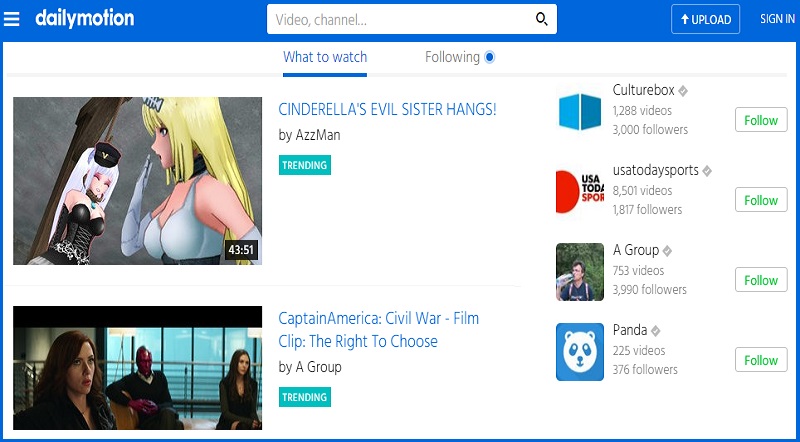
Task: Click the Panda channel avatar
Action: click(580, 352)
